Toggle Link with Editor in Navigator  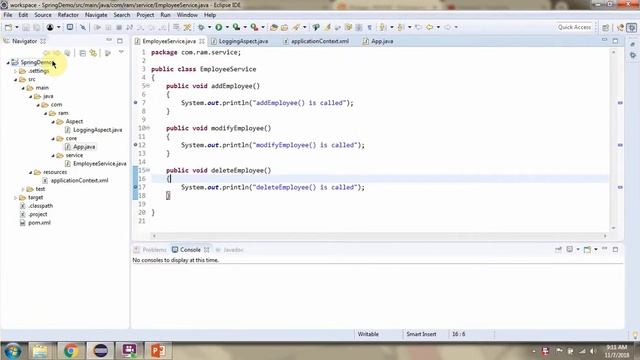pos(93,53)
